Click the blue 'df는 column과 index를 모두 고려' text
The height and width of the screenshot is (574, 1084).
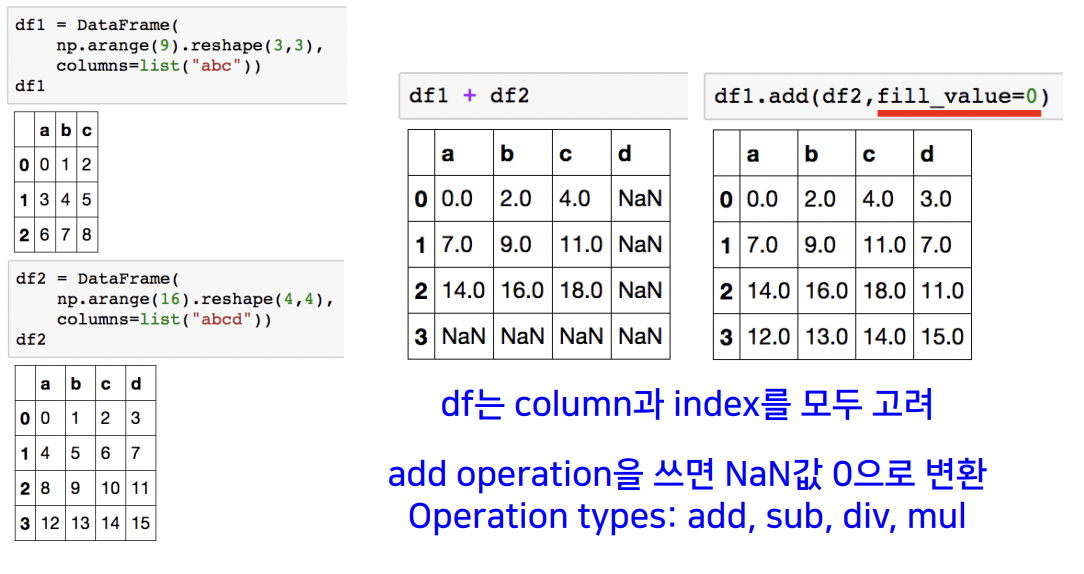point(687,404)
